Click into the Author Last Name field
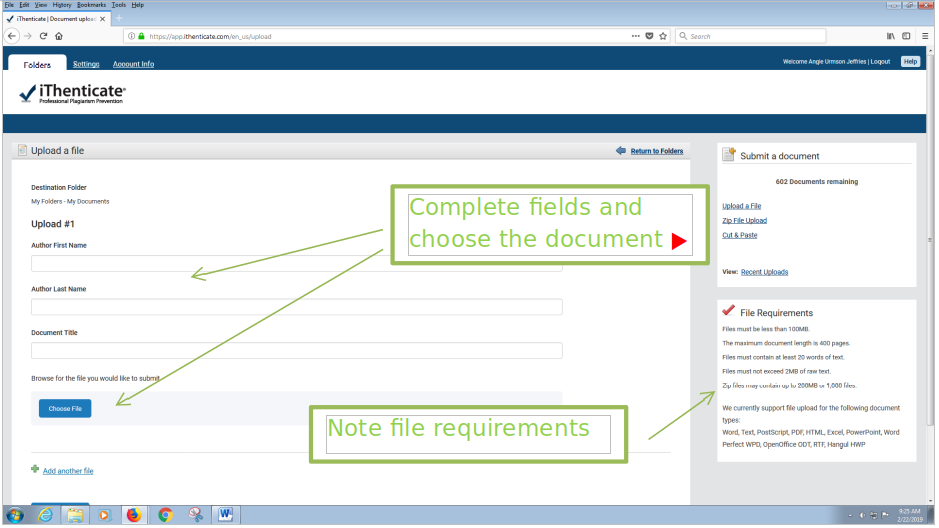The width and height of the screenshot is (939, 528). coord(296,307)
